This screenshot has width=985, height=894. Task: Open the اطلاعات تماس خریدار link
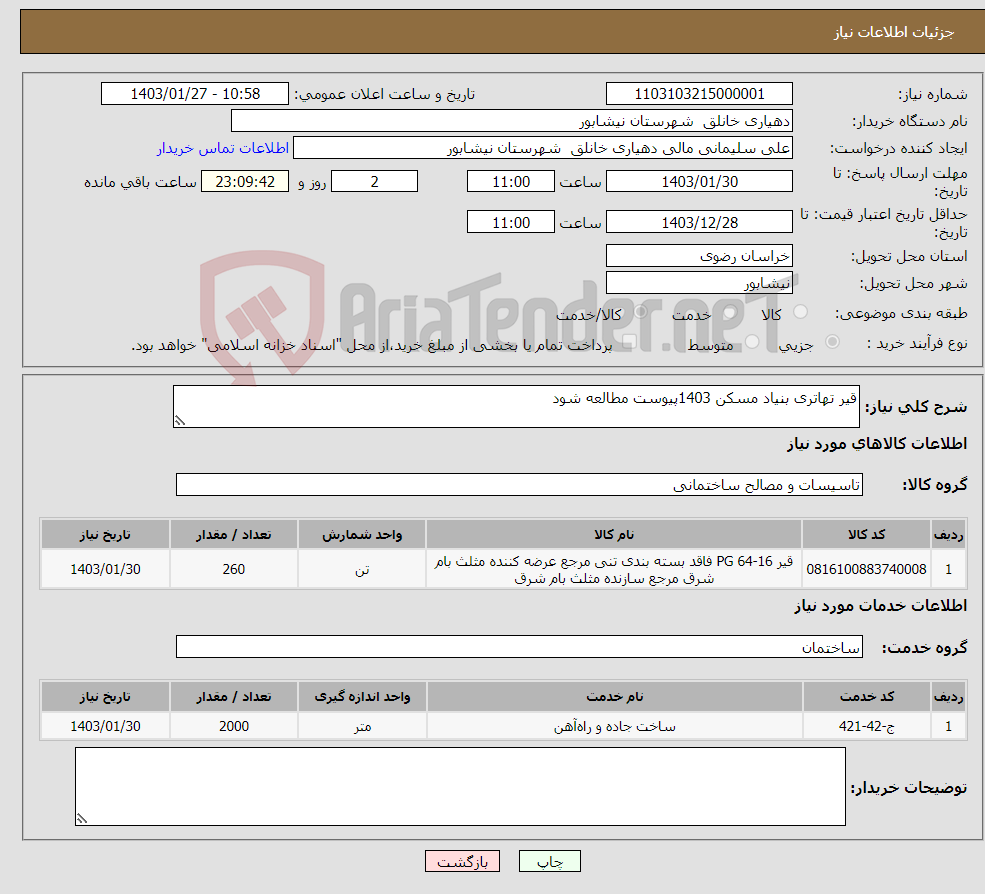point(222,148)
